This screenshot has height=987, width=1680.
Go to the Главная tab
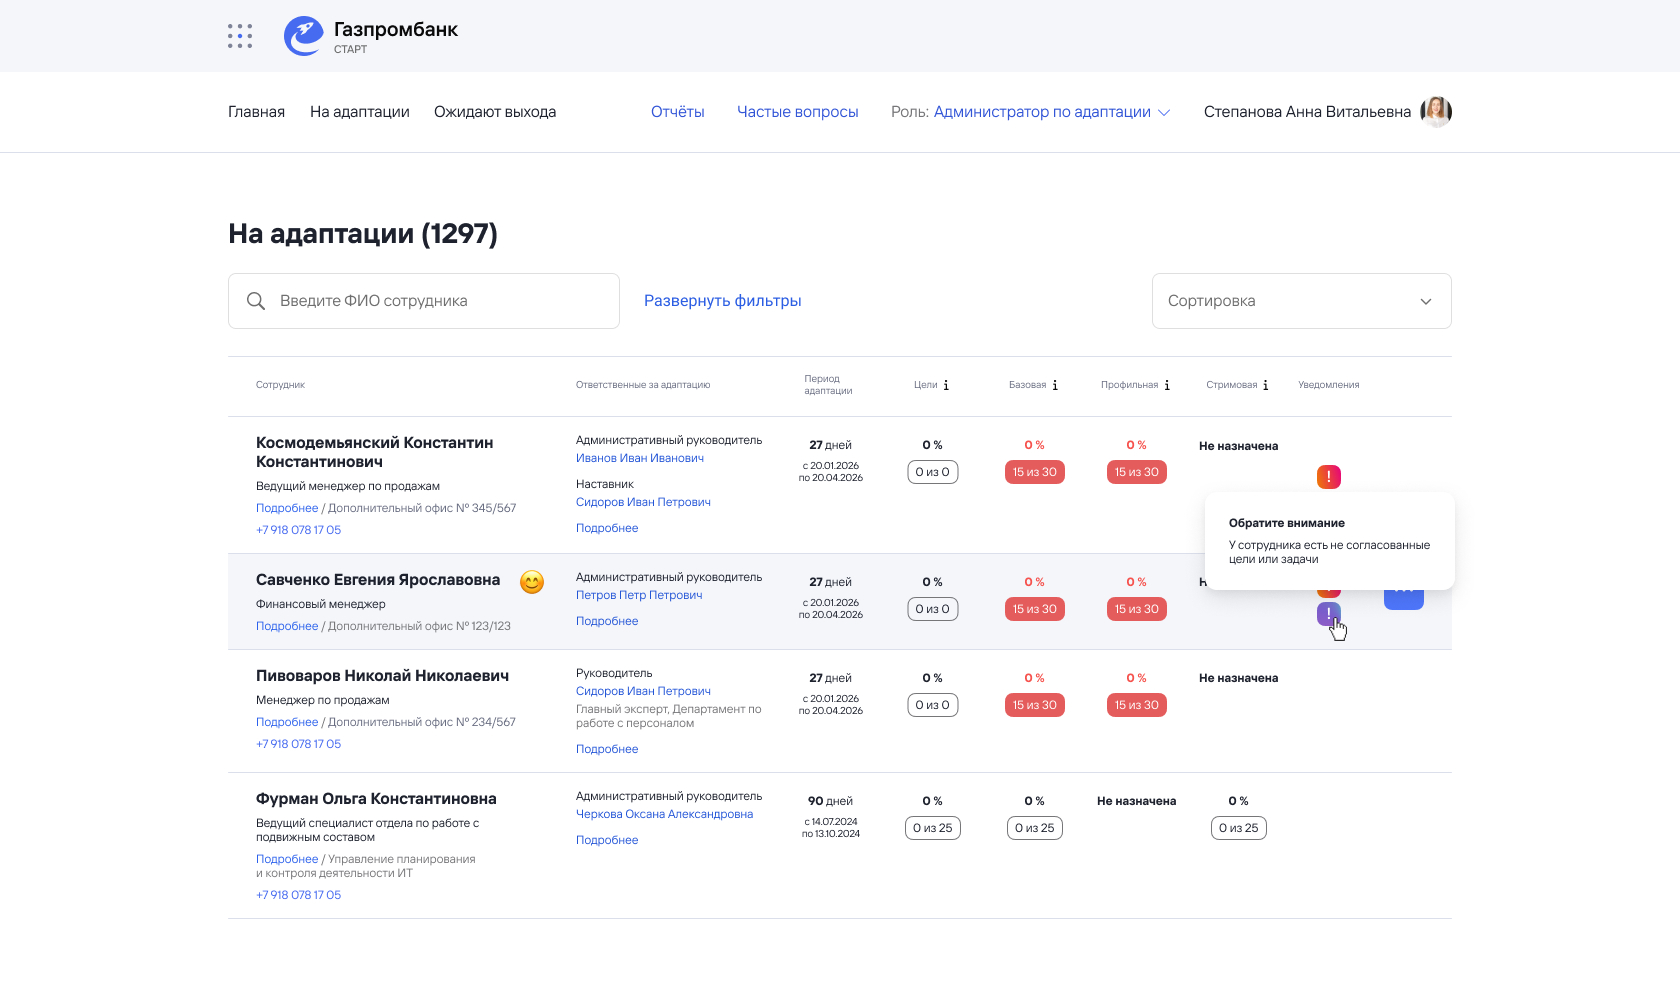tap(256, 112)
